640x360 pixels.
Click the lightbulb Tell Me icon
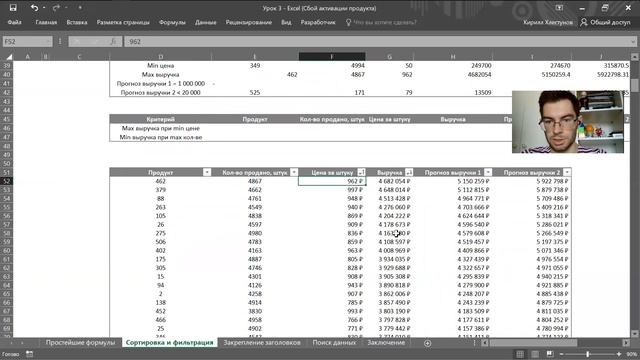(348, 22)
